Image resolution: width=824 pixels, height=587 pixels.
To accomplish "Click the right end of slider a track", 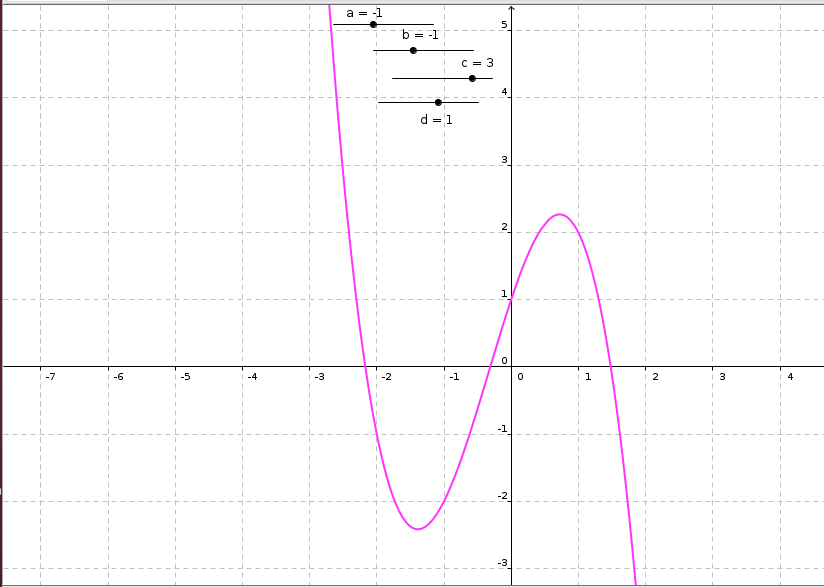I will (432, 24).
